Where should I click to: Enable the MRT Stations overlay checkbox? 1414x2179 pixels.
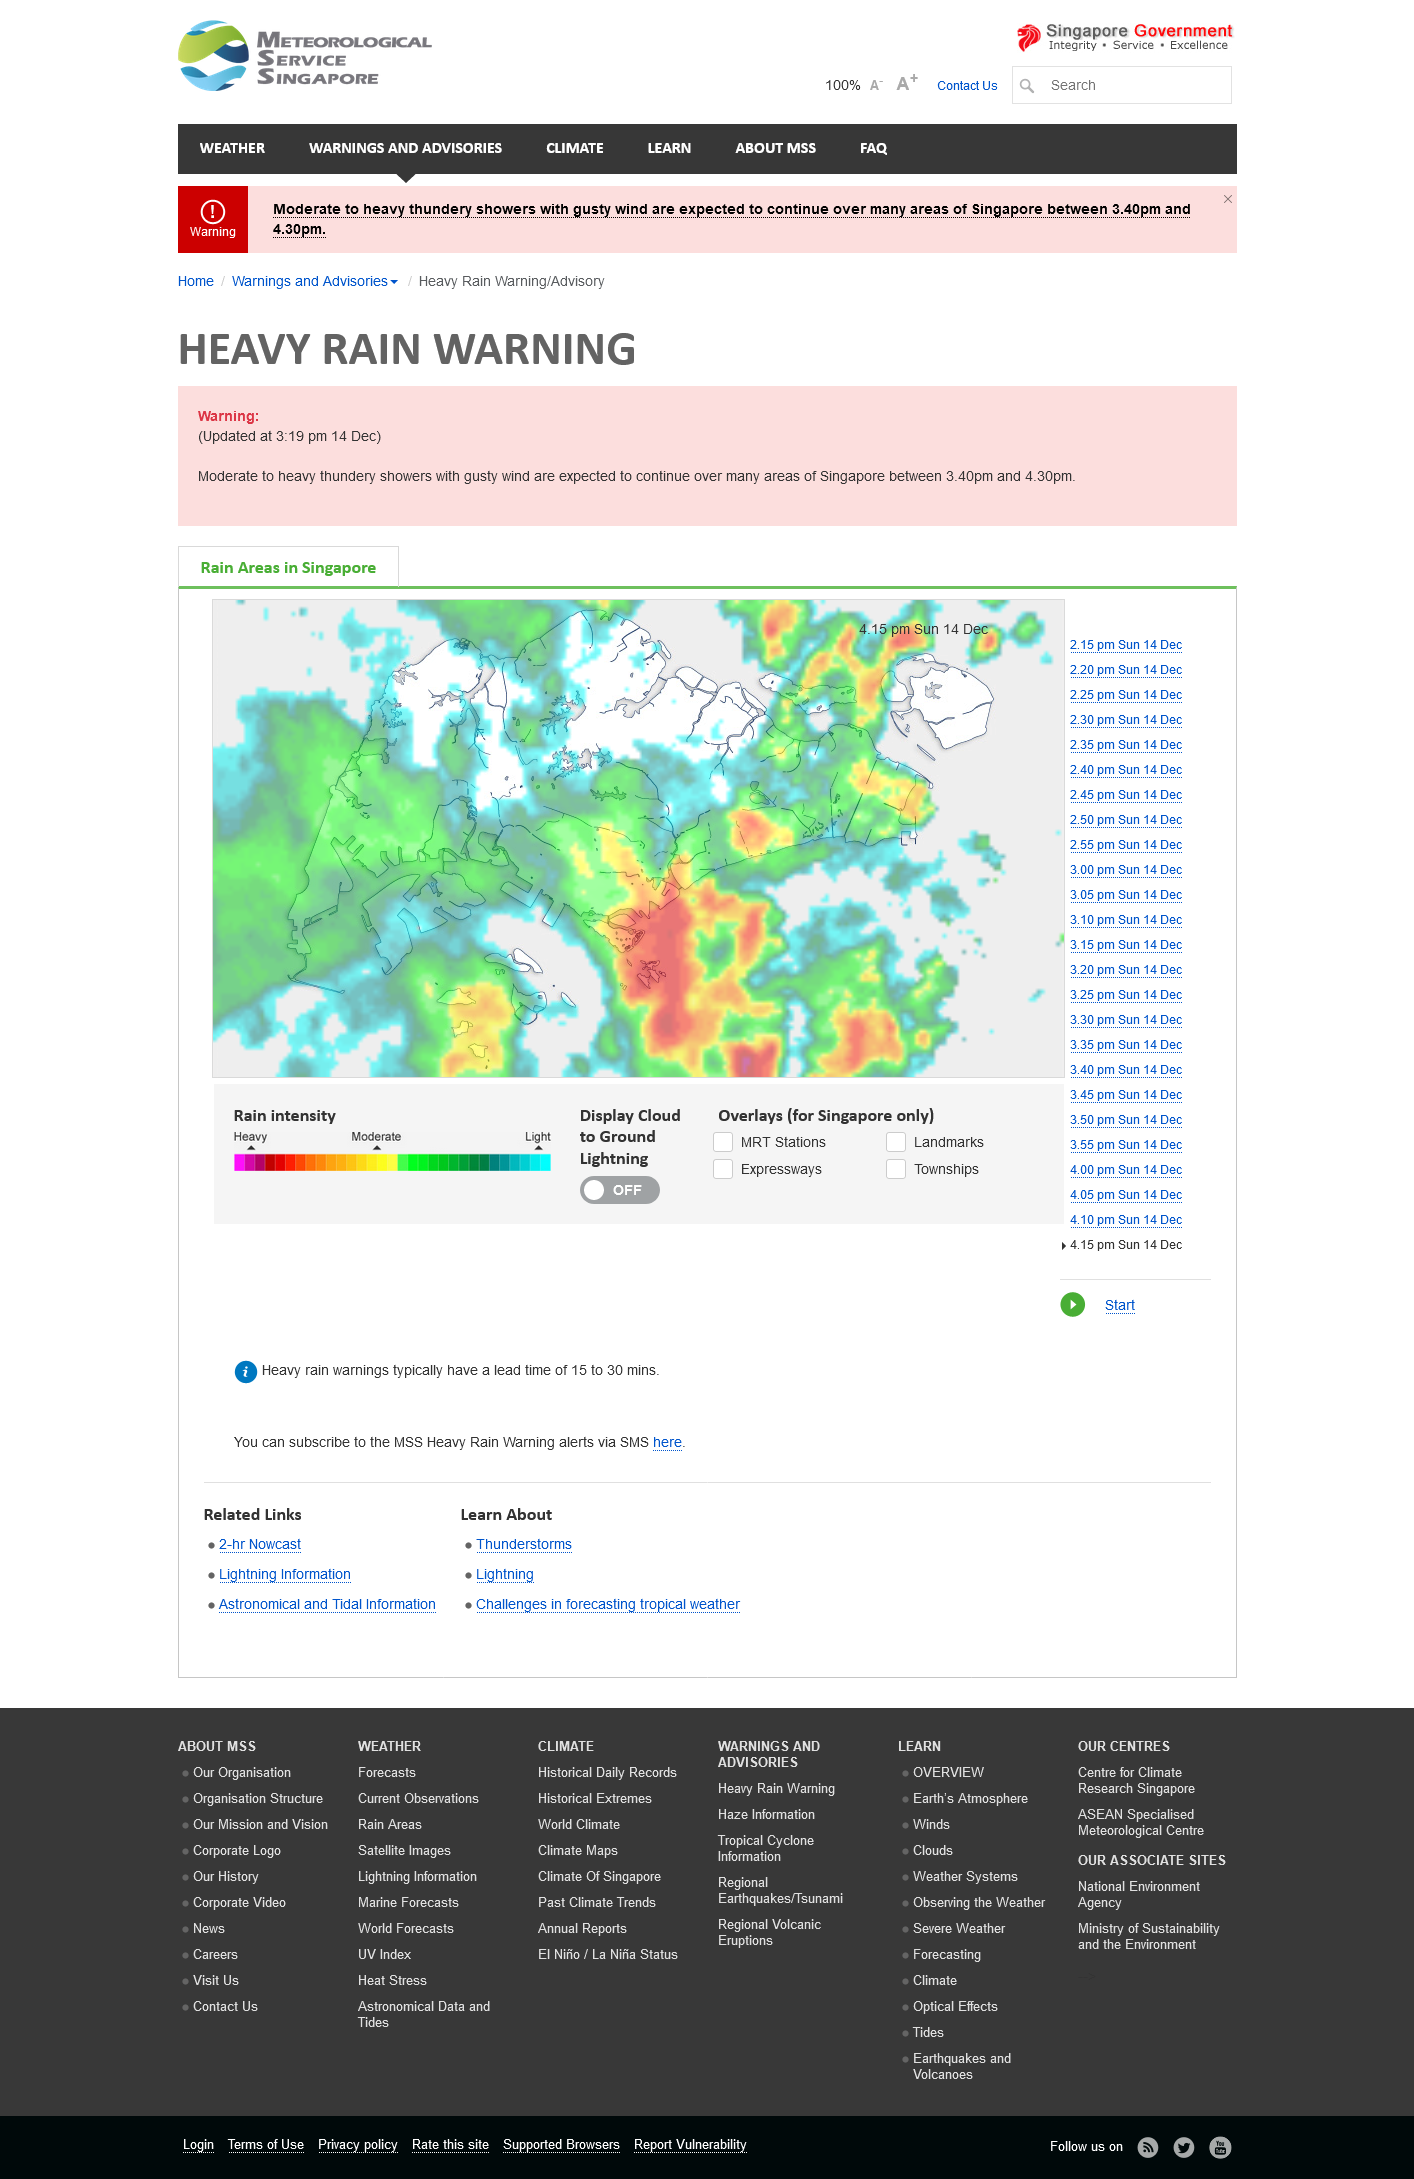[x=723, y=1142]
